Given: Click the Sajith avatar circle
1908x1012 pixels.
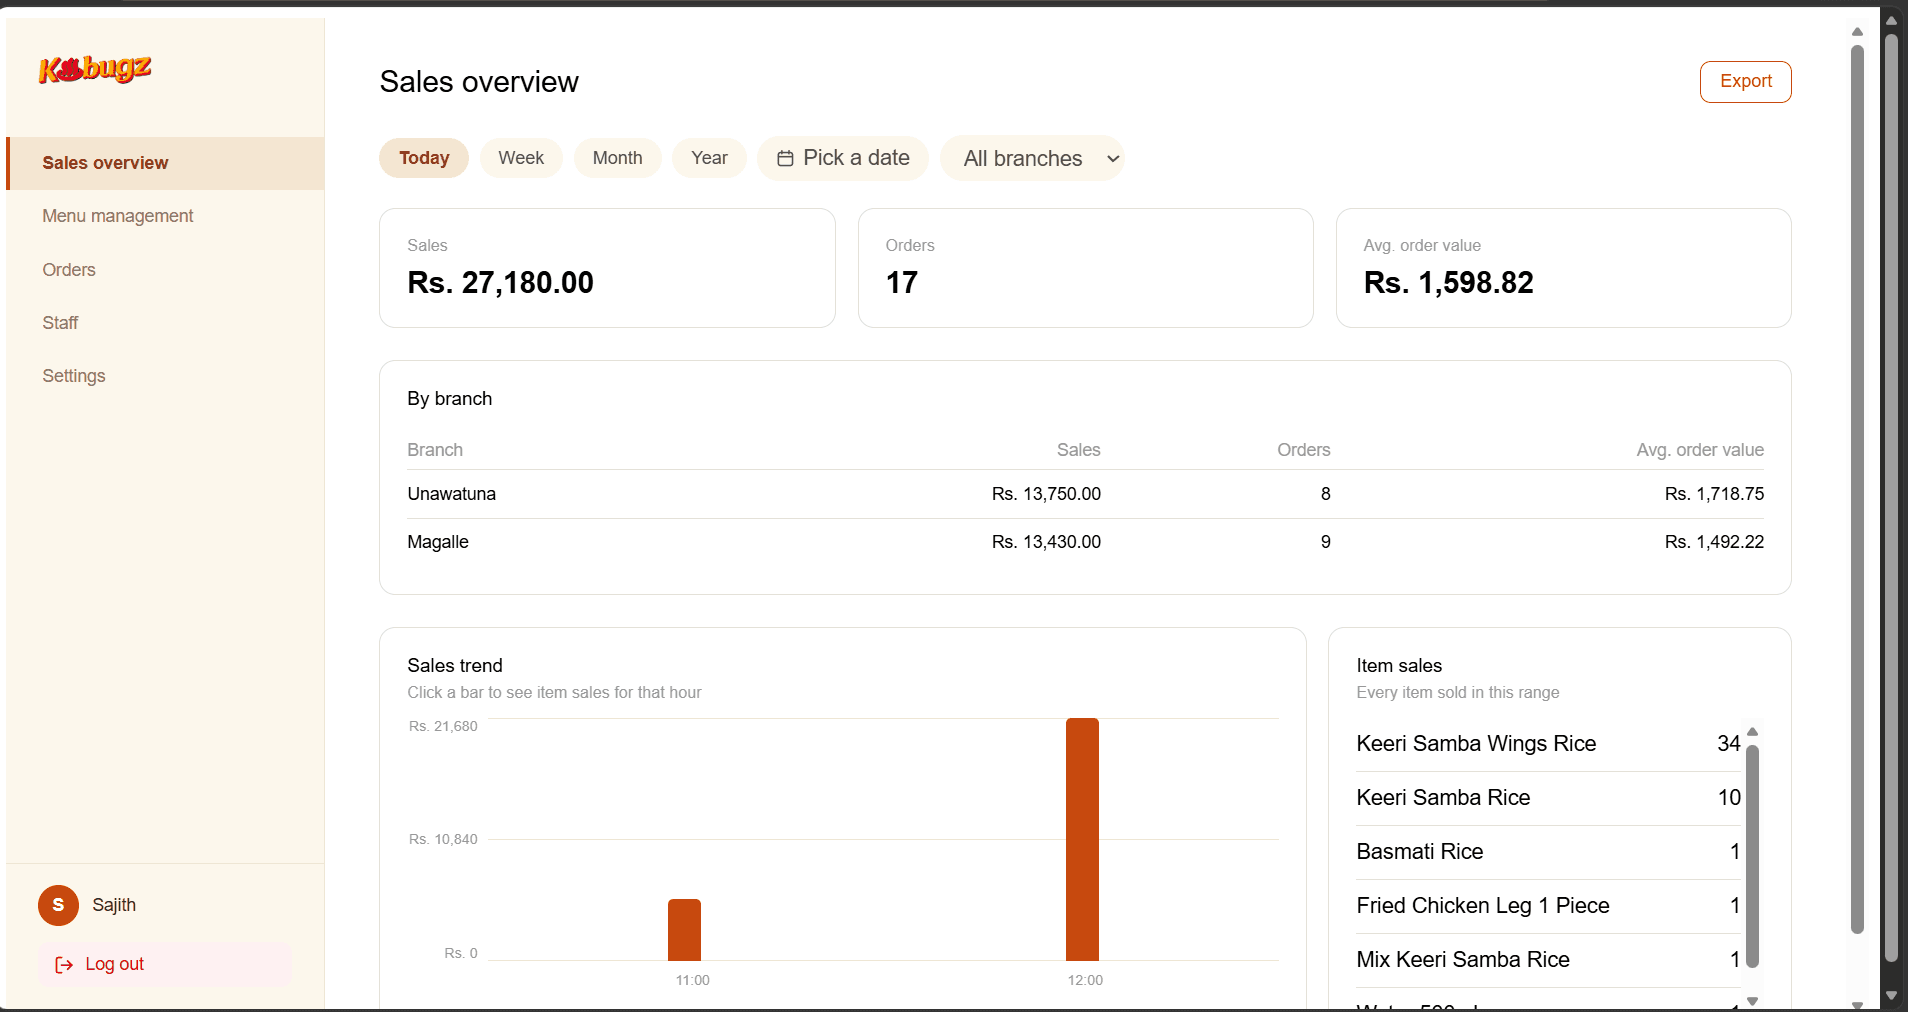Looking at the screenshot, I should pos(58,905).
